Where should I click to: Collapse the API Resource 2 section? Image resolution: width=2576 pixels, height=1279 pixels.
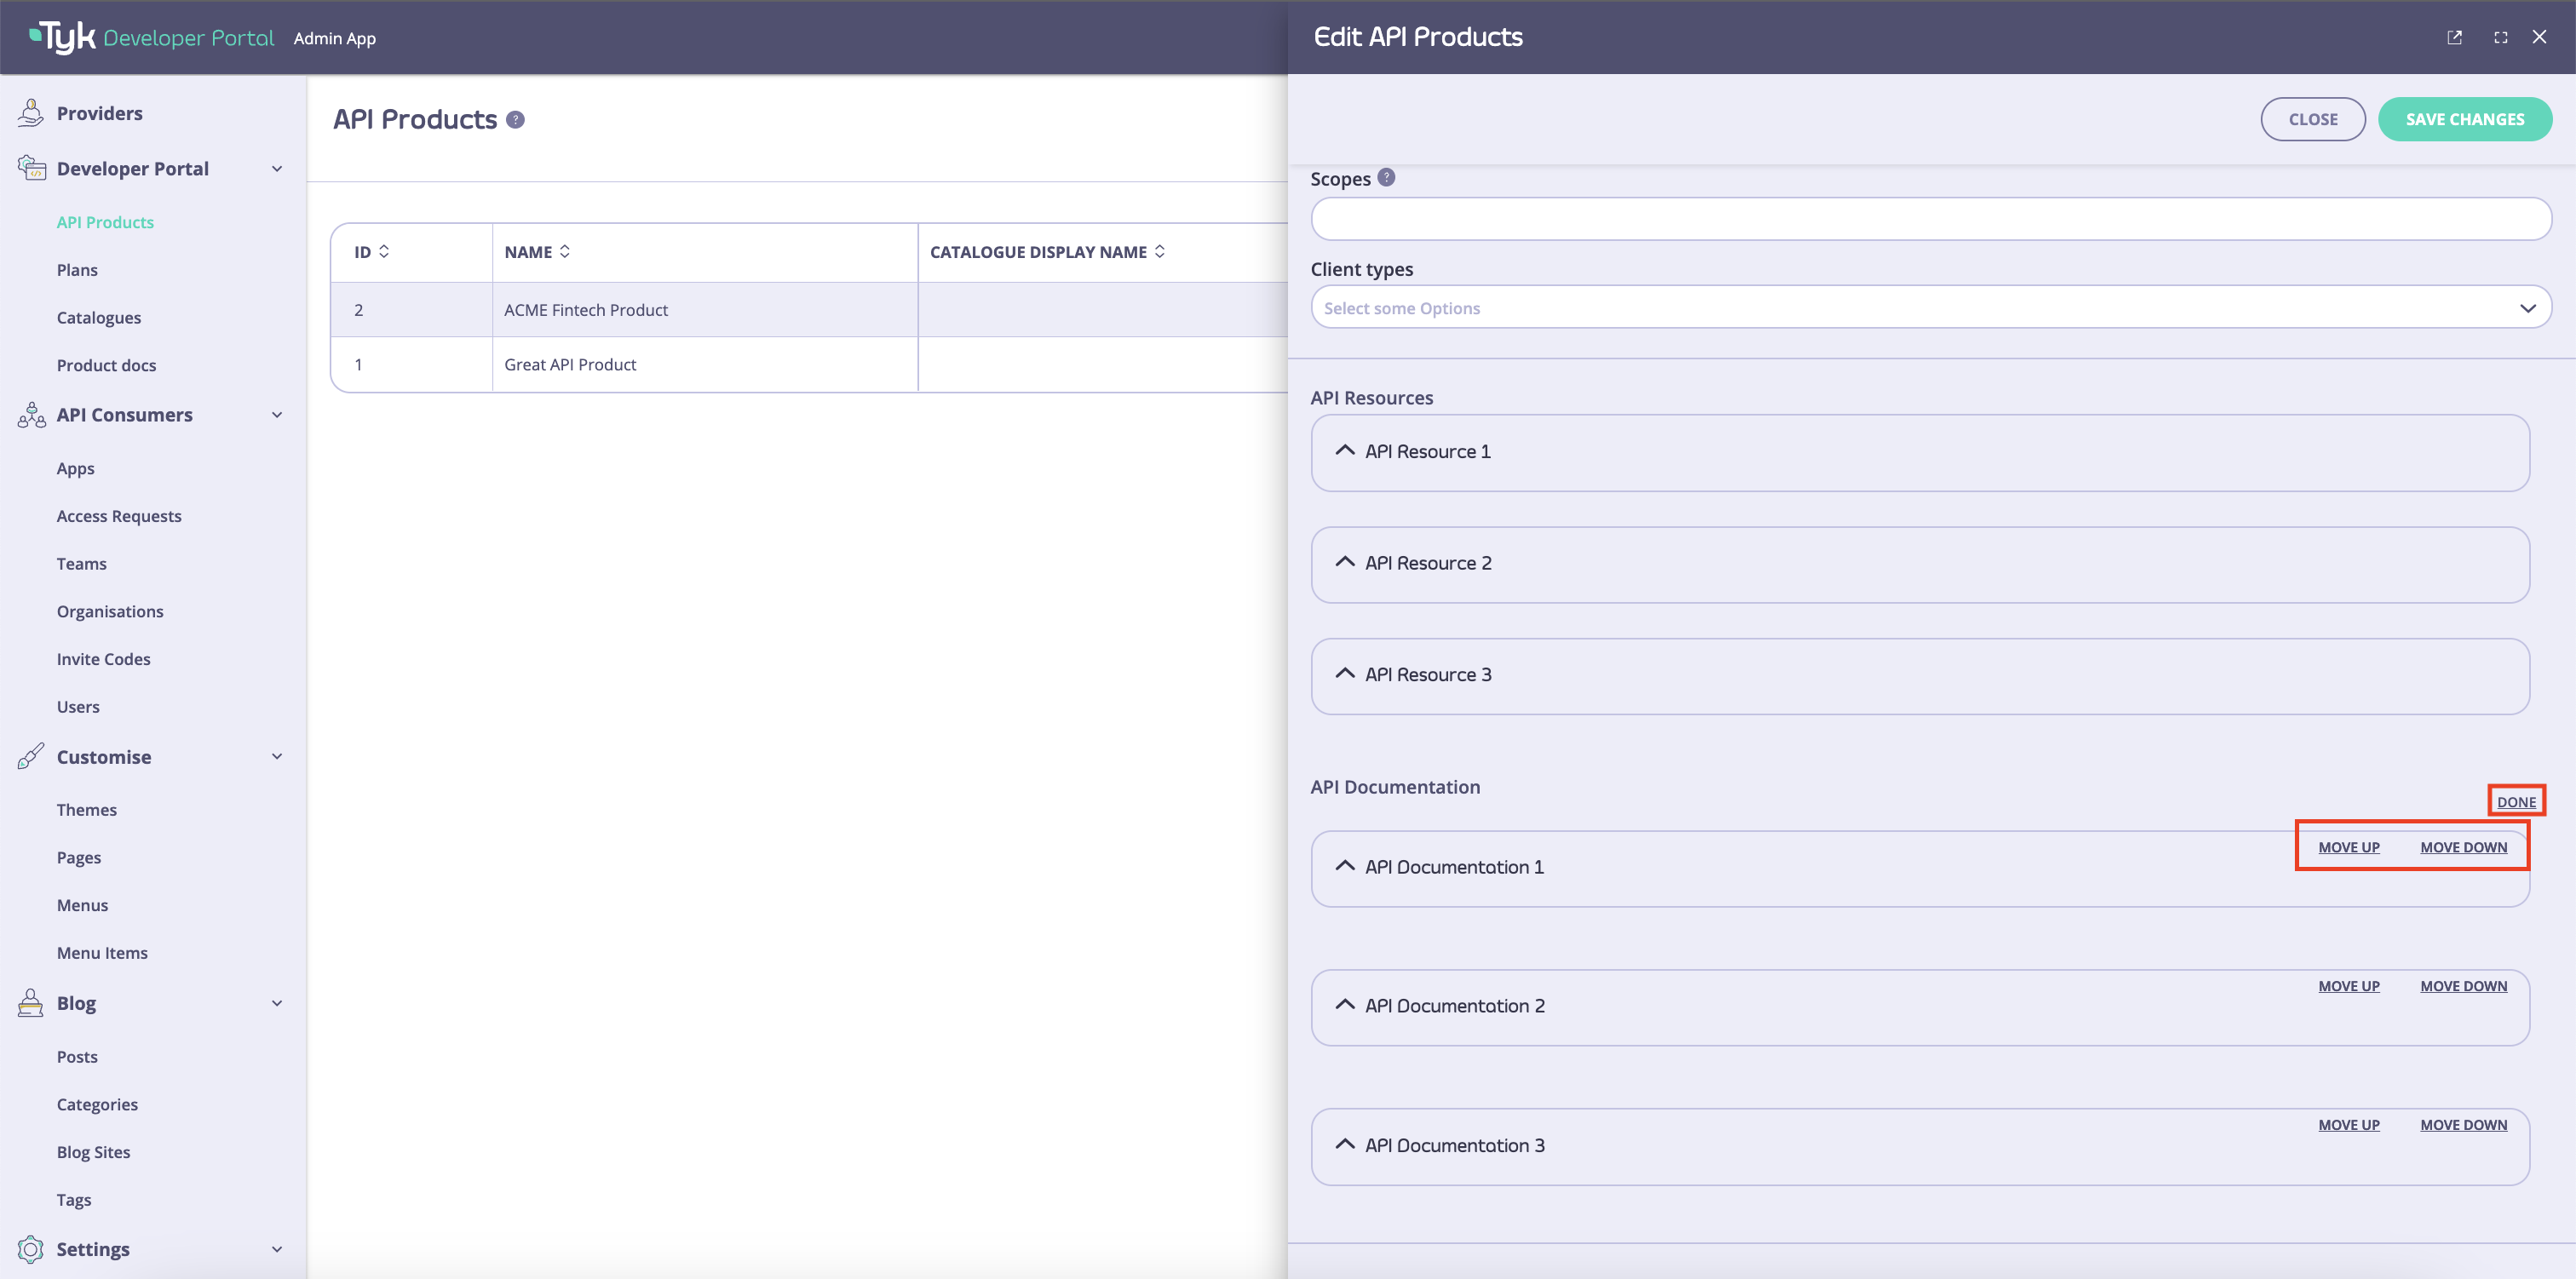point(1344,563)
